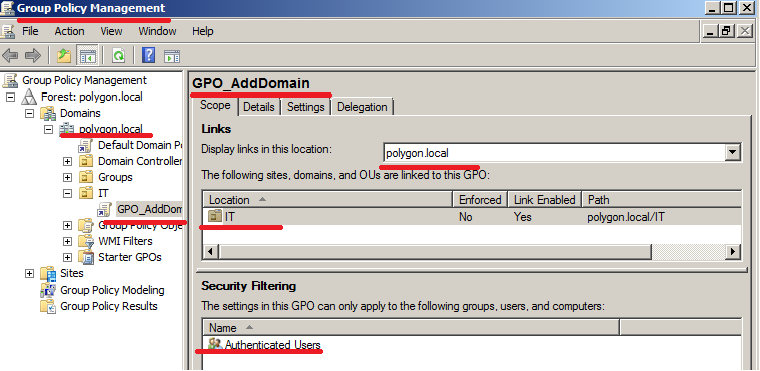This screenshot has height=371, width=760.
Task: Click the Links list scroll right arrow
Action: pyautogui.click(x=733, y=252)
